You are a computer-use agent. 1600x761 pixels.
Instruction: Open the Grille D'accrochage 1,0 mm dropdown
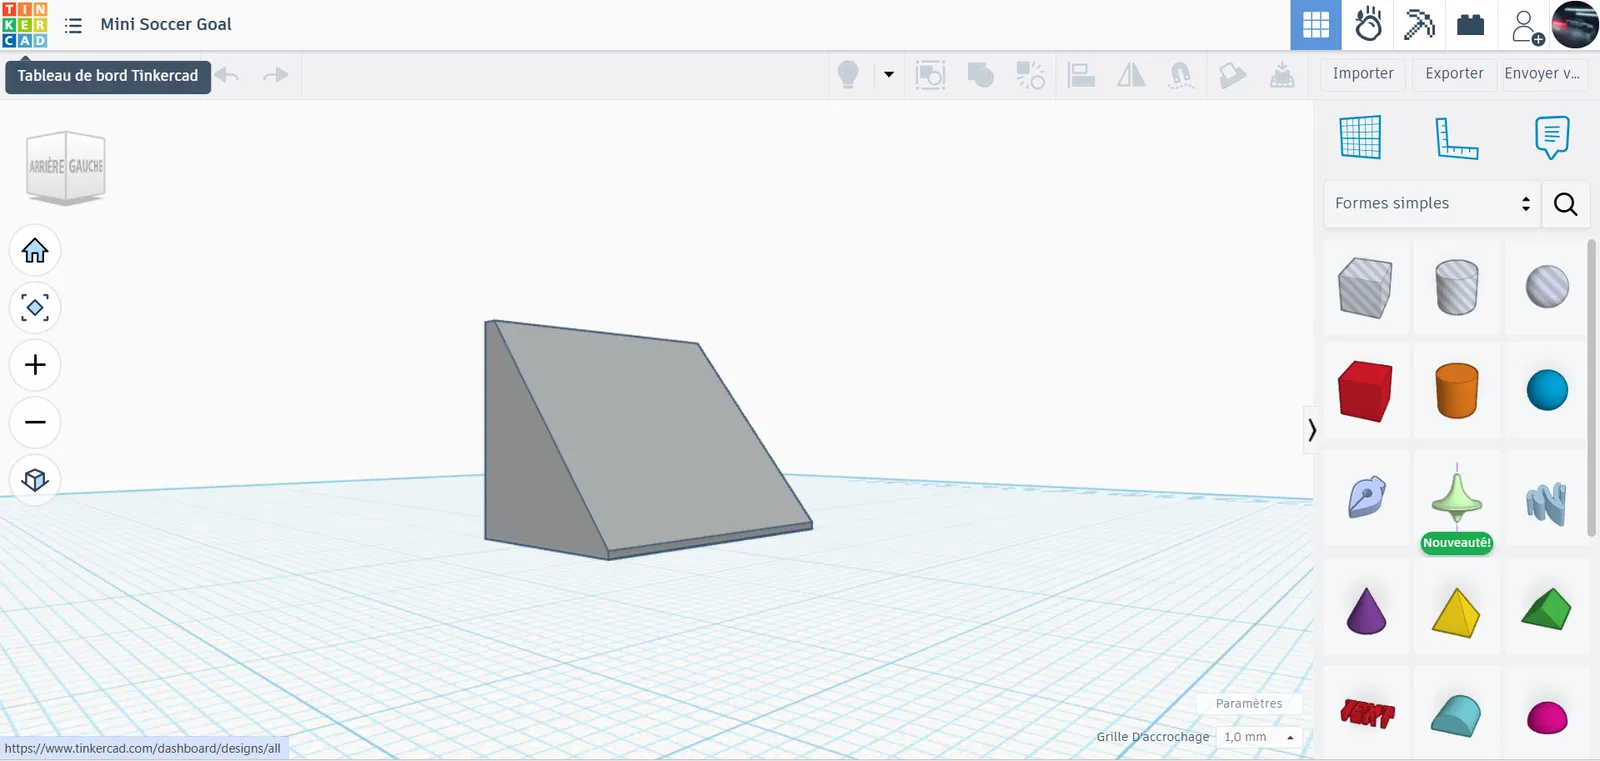tap(1260, 737)
